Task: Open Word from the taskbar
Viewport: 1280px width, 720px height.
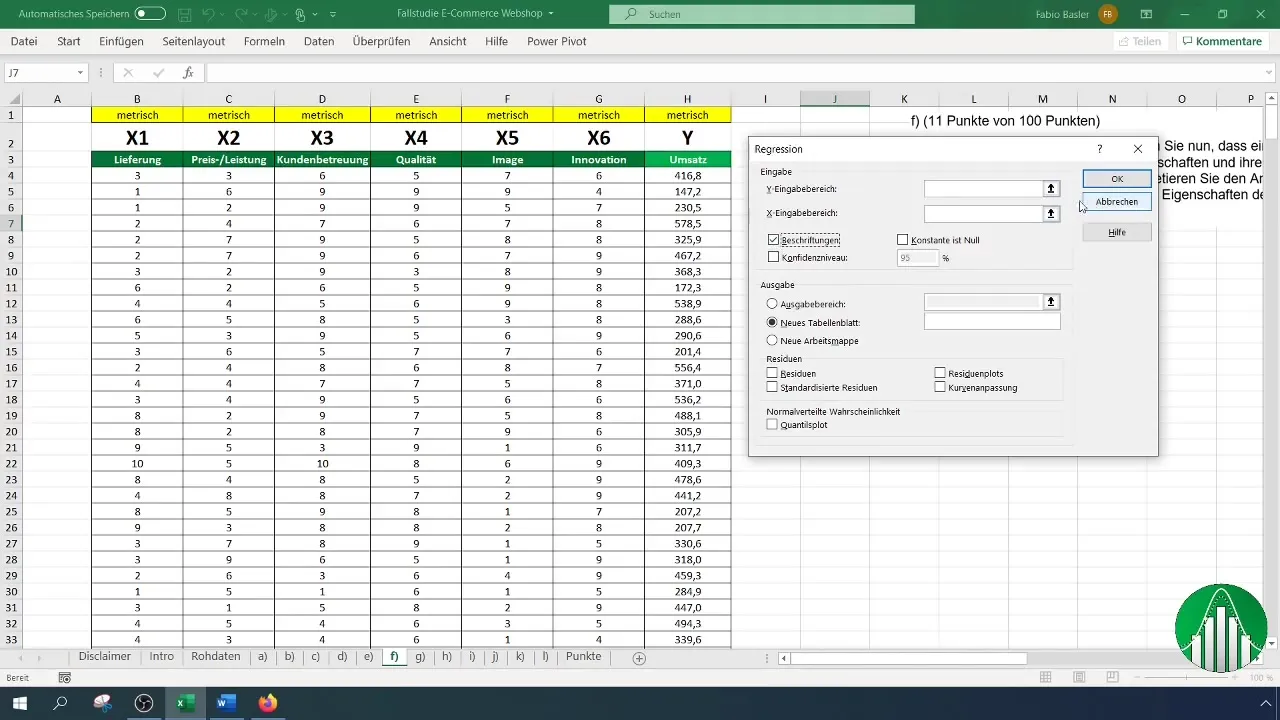Action: coord(225,703)
